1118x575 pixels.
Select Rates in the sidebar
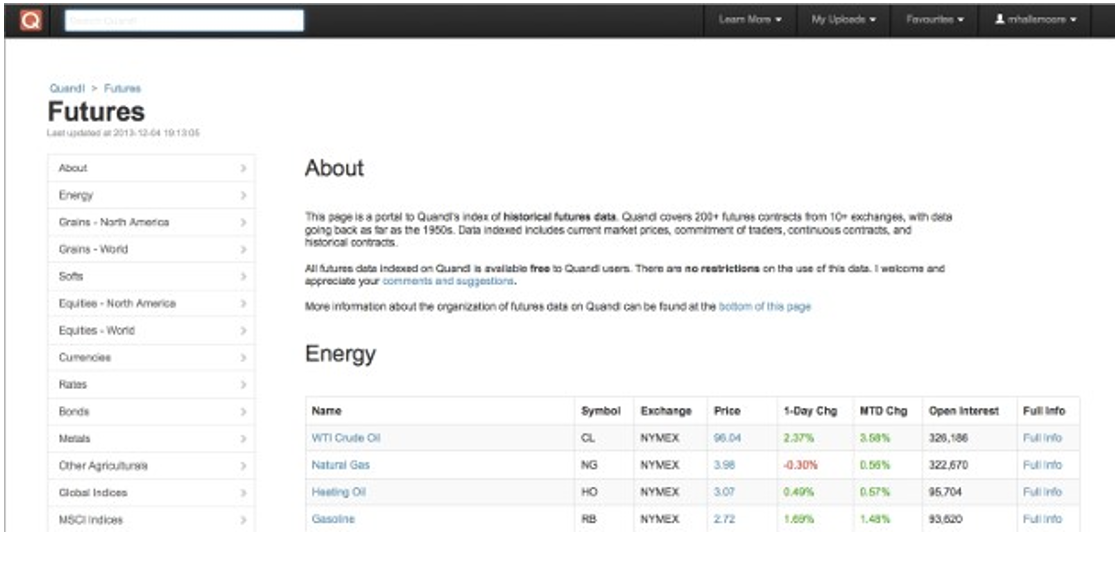pyautogui.click(x=151, y=385)
